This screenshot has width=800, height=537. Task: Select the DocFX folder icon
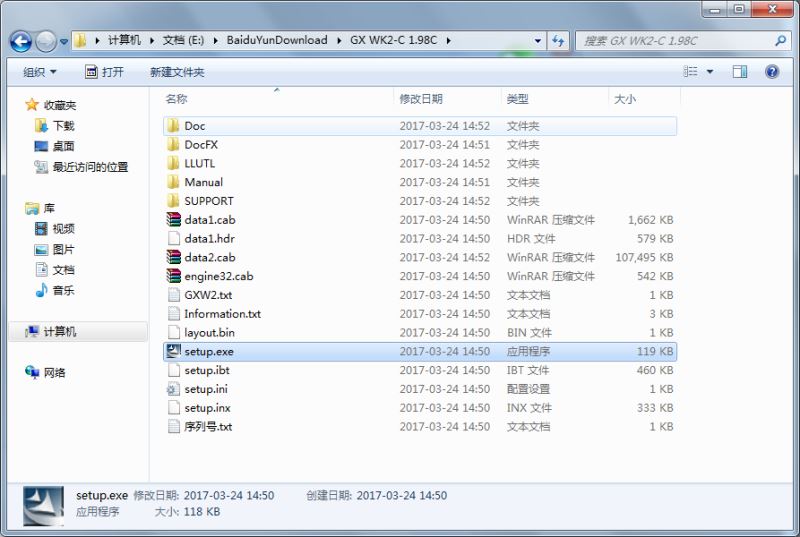[x=173, y=144]
